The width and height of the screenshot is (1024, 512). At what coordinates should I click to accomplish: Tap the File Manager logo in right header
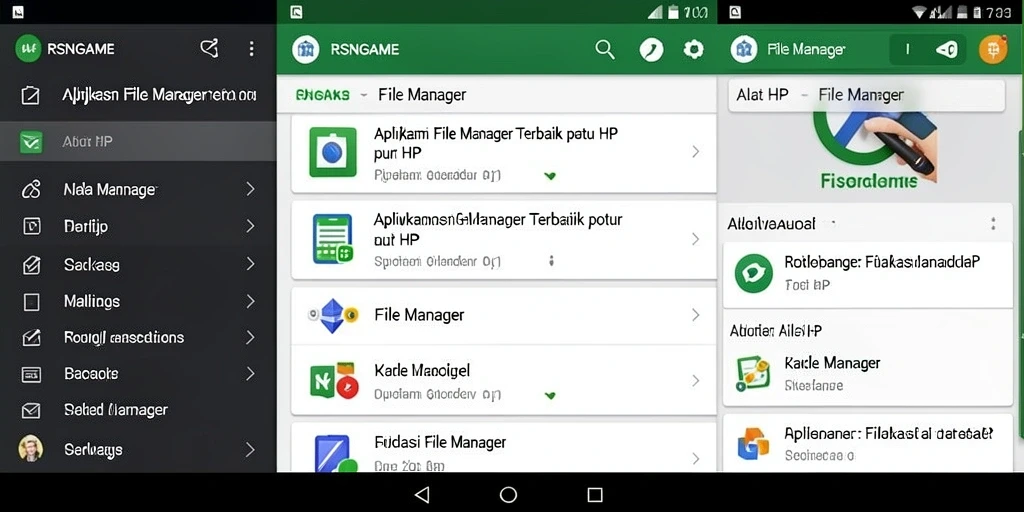coord(744,50)
